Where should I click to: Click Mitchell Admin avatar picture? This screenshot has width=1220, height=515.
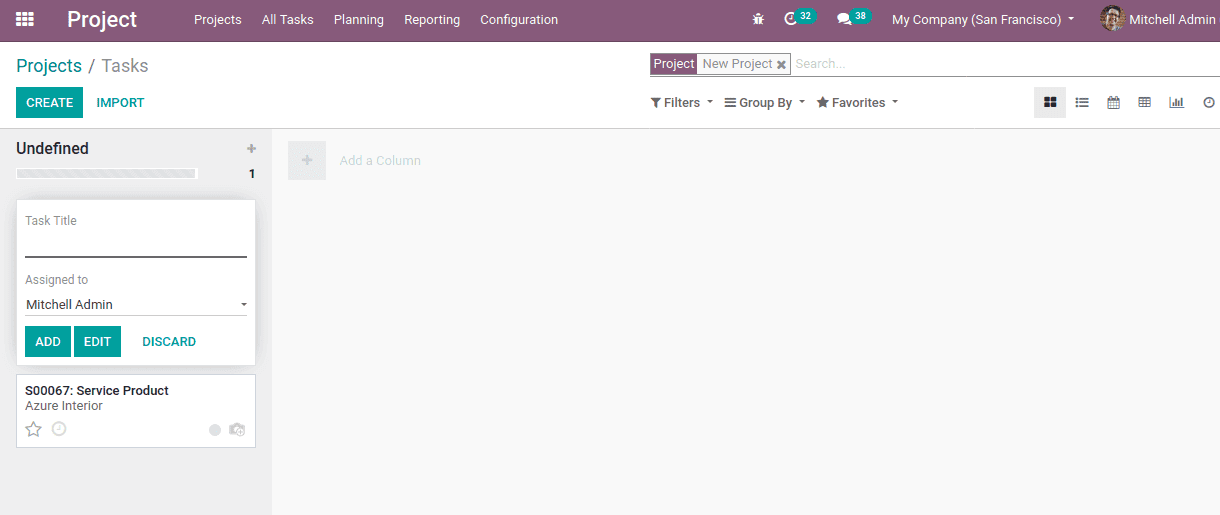coord(1112,19)
